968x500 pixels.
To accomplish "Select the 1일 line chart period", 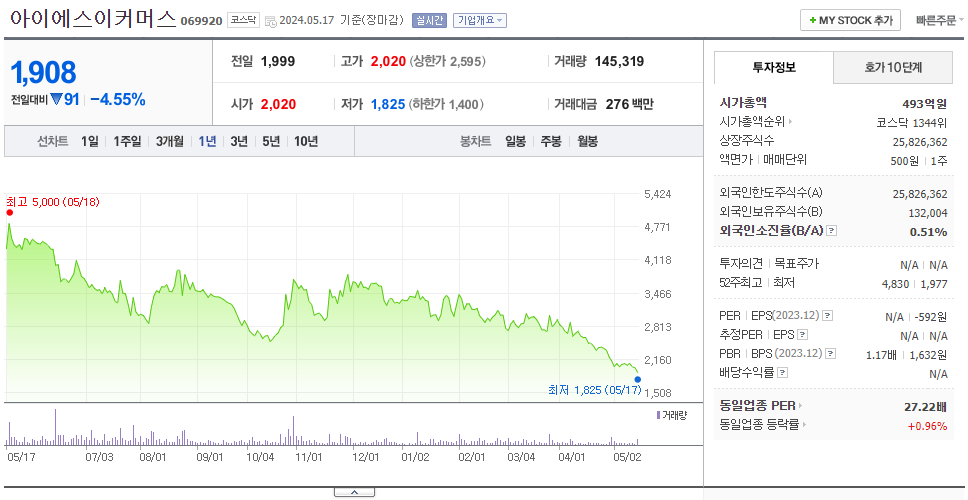I will tap(90, 141).
